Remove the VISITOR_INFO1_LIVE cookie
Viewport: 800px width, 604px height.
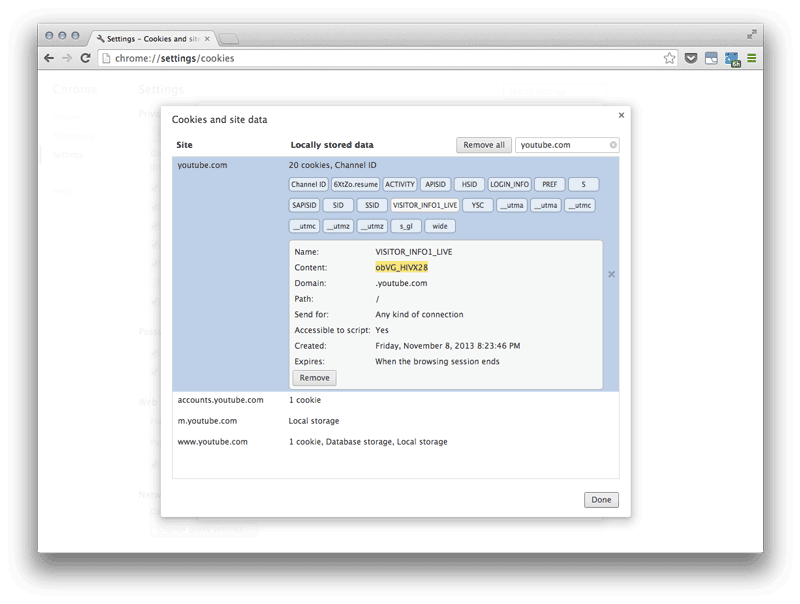[314, 378]
